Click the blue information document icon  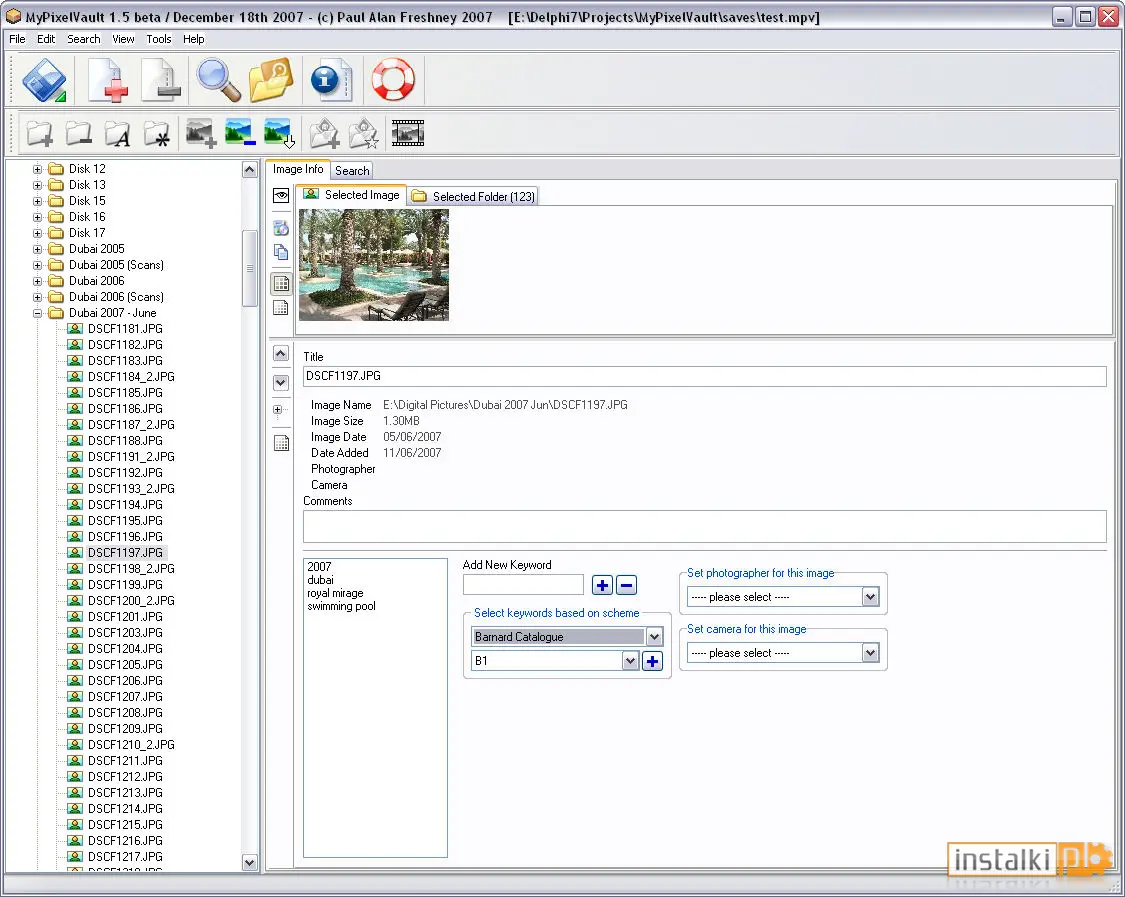click(331, 80)
